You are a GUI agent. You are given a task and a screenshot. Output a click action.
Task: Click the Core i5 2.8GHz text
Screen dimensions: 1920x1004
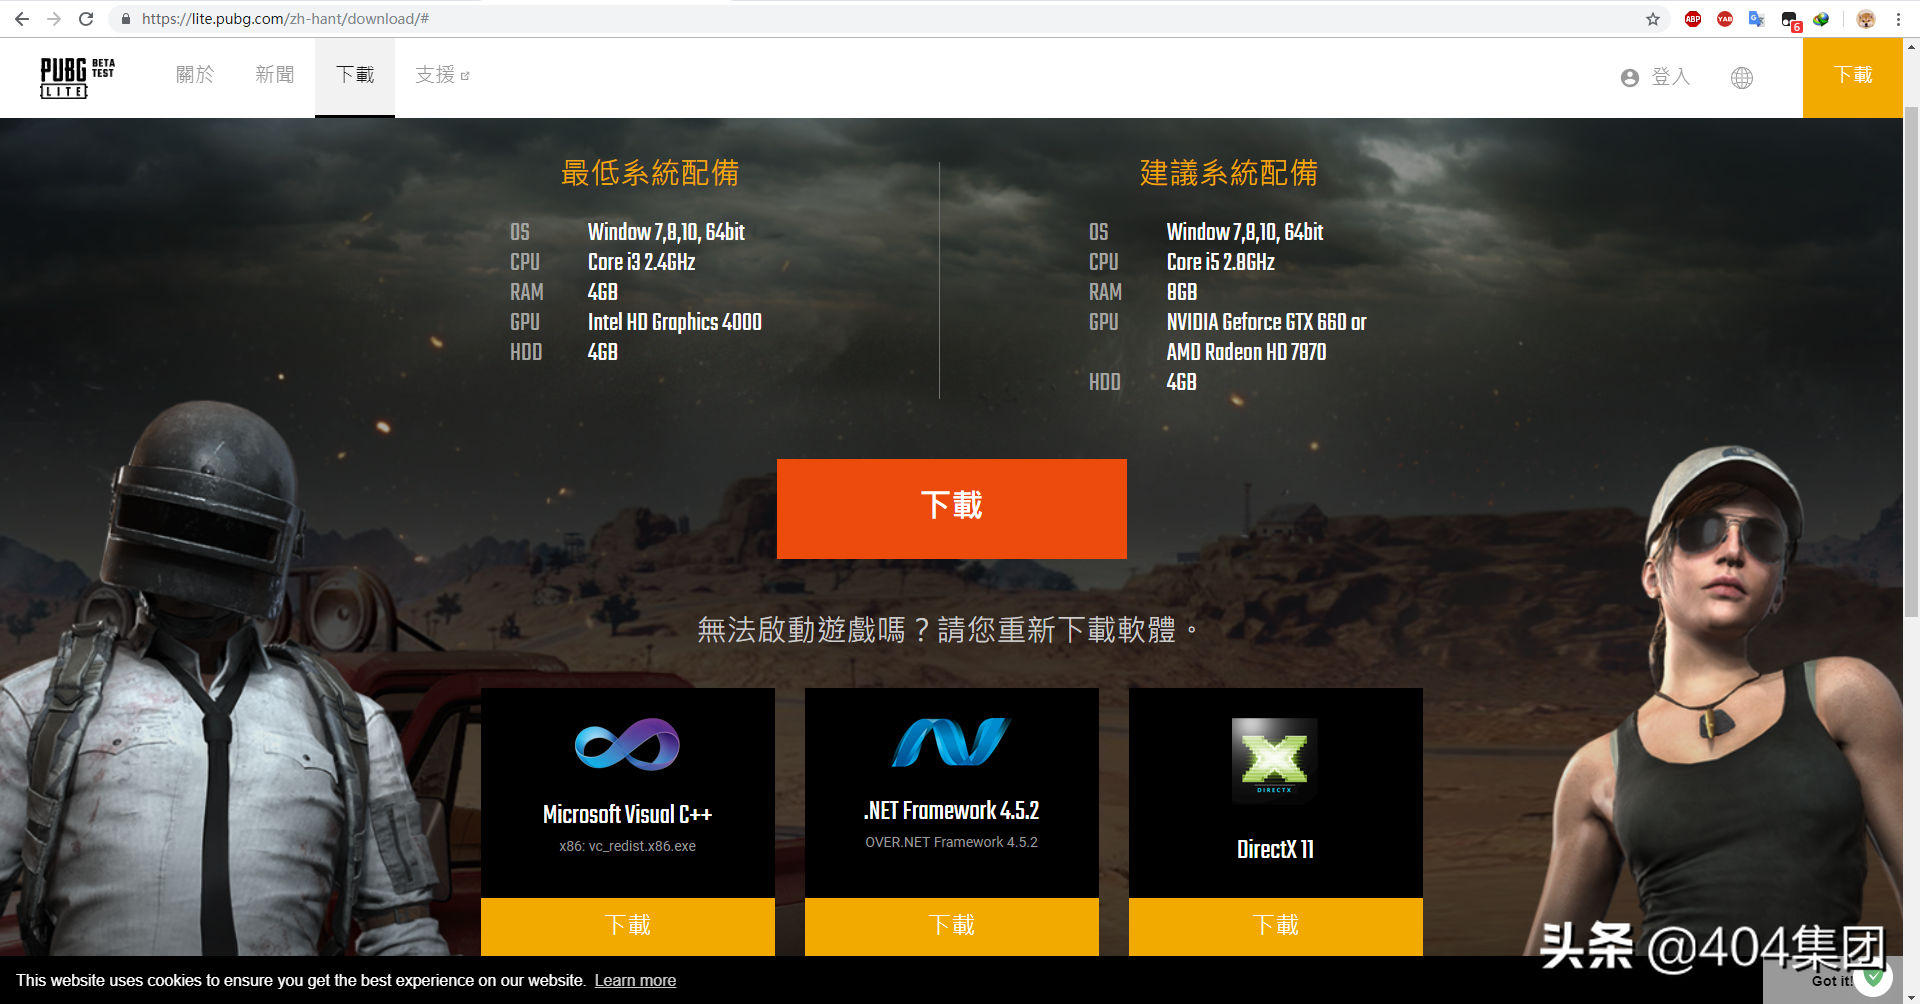[x=1221, y=262]
